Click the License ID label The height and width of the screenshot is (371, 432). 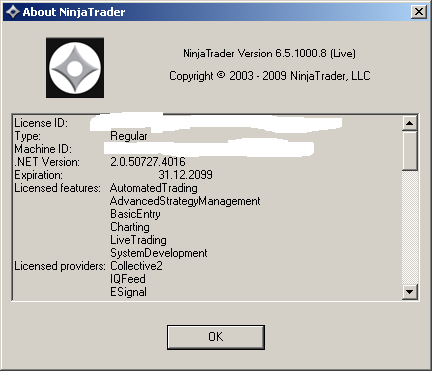pyautogui.click(x=41, y=123)
